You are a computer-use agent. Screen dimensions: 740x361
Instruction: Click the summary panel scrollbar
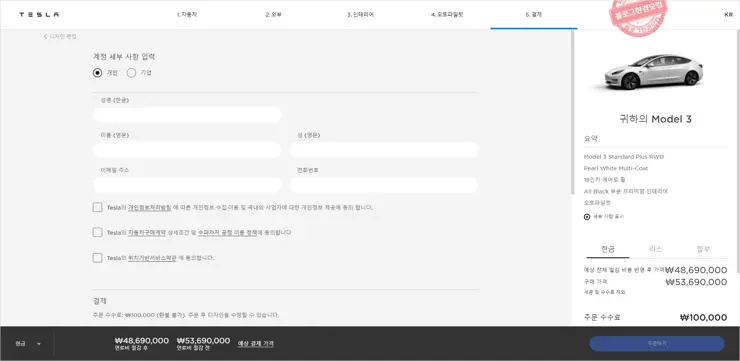click(x=738, y=151)
